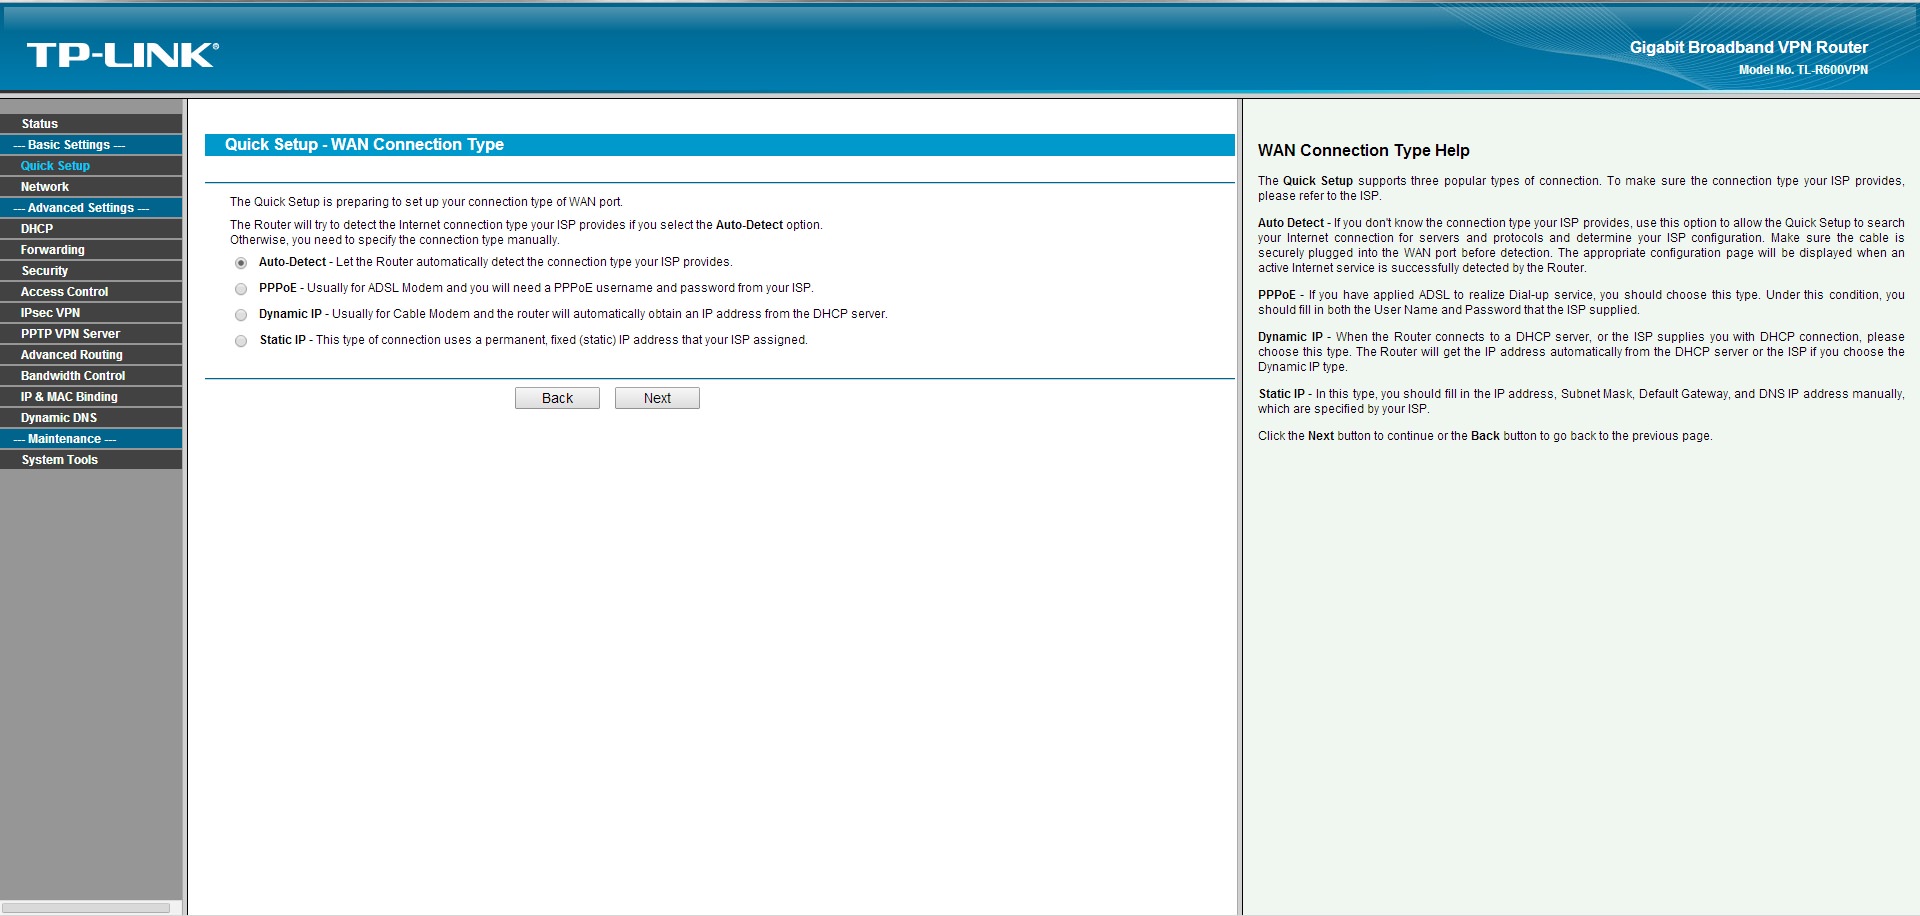Screen dimensions: 1920x916
Task: Click the Static IP option description text
Action: [x=562, y=340]
